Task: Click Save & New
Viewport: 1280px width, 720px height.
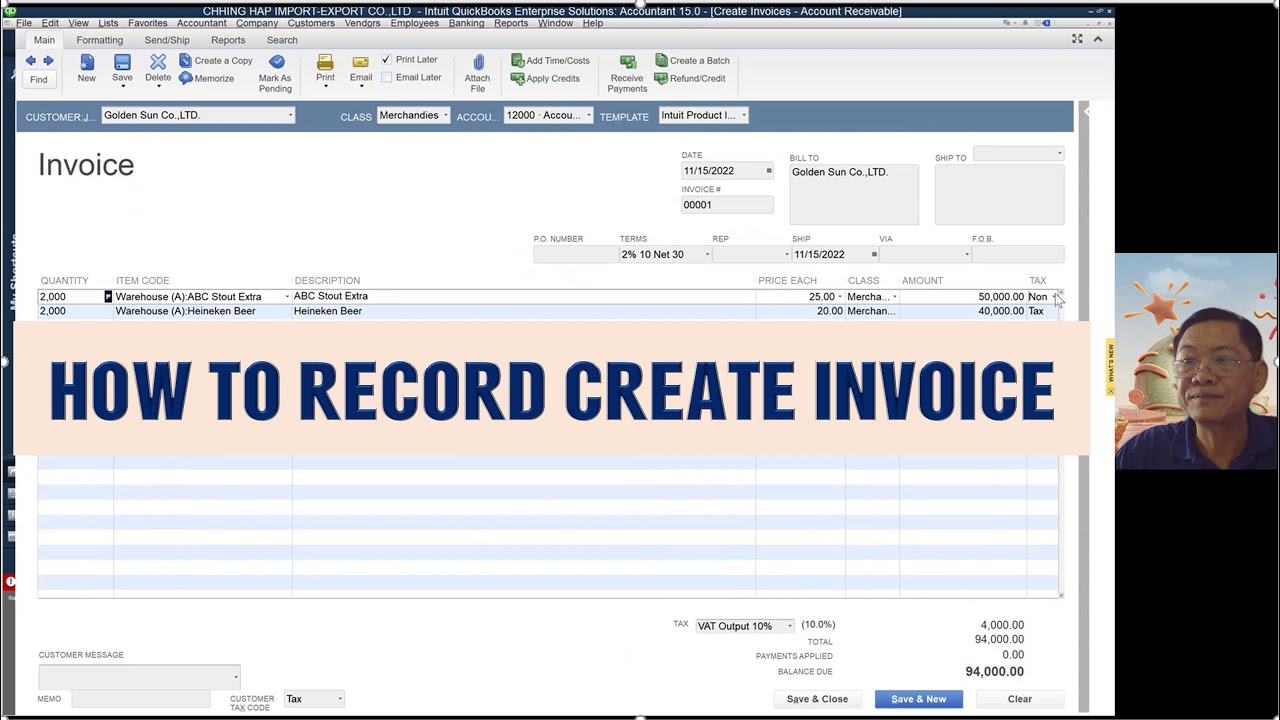Action: click(x=918, y=699)
